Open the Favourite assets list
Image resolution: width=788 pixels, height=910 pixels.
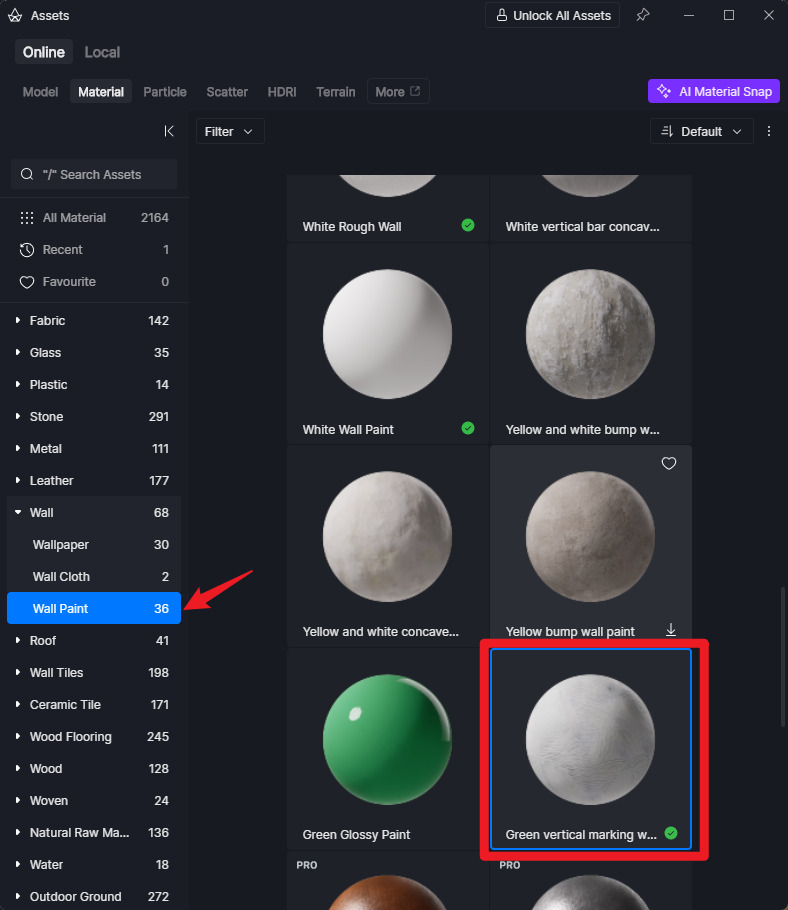(69, 281)
